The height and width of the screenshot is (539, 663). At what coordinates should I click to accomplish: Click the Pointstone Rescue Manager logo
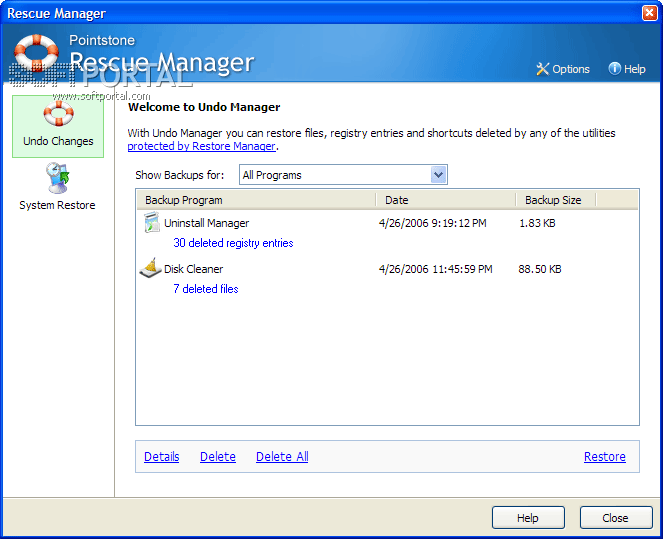pos(36,52)
